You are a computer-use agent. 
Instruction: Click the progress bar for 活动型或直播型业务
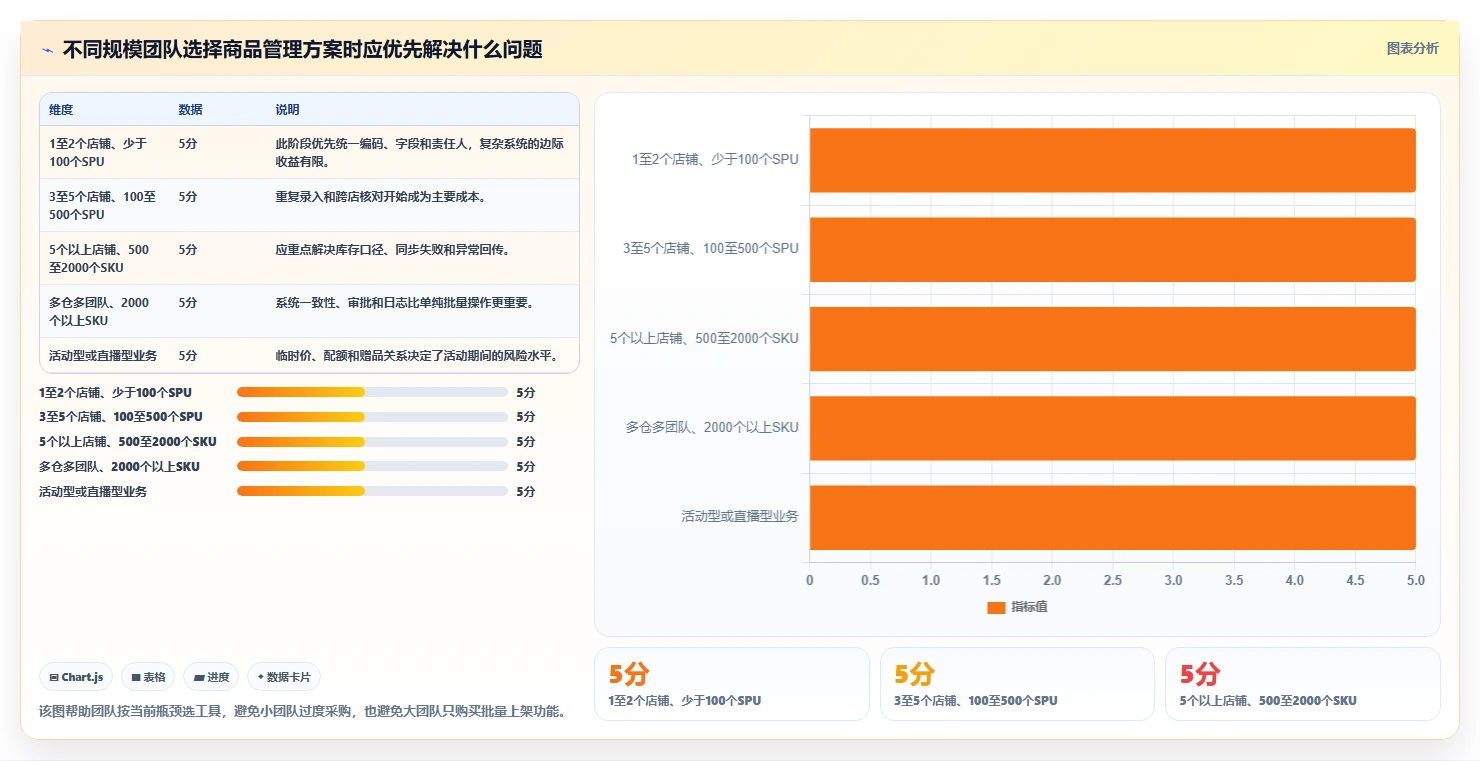[372, 492]
